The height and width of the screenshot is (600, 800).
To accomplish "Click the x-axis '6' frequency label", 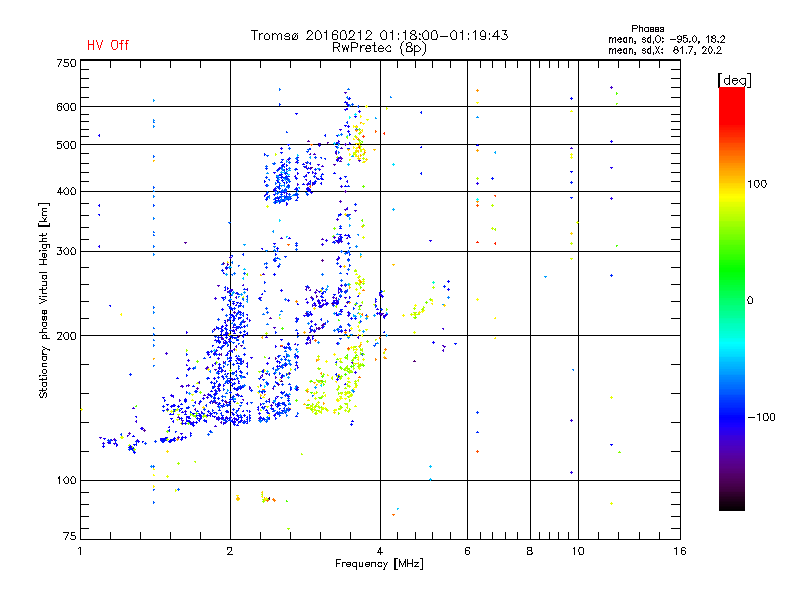I will pos(467,551).
